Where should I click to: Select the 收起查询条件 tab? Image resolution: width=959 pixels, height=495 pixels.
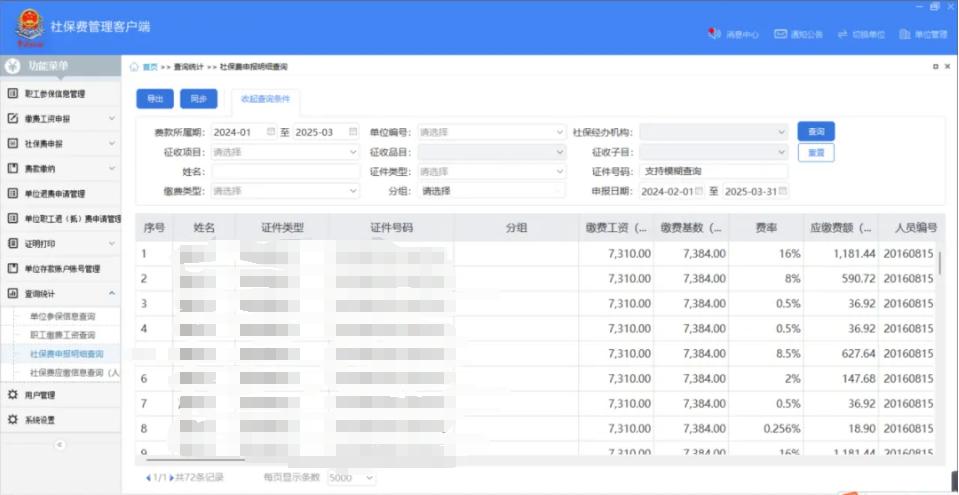265,99
